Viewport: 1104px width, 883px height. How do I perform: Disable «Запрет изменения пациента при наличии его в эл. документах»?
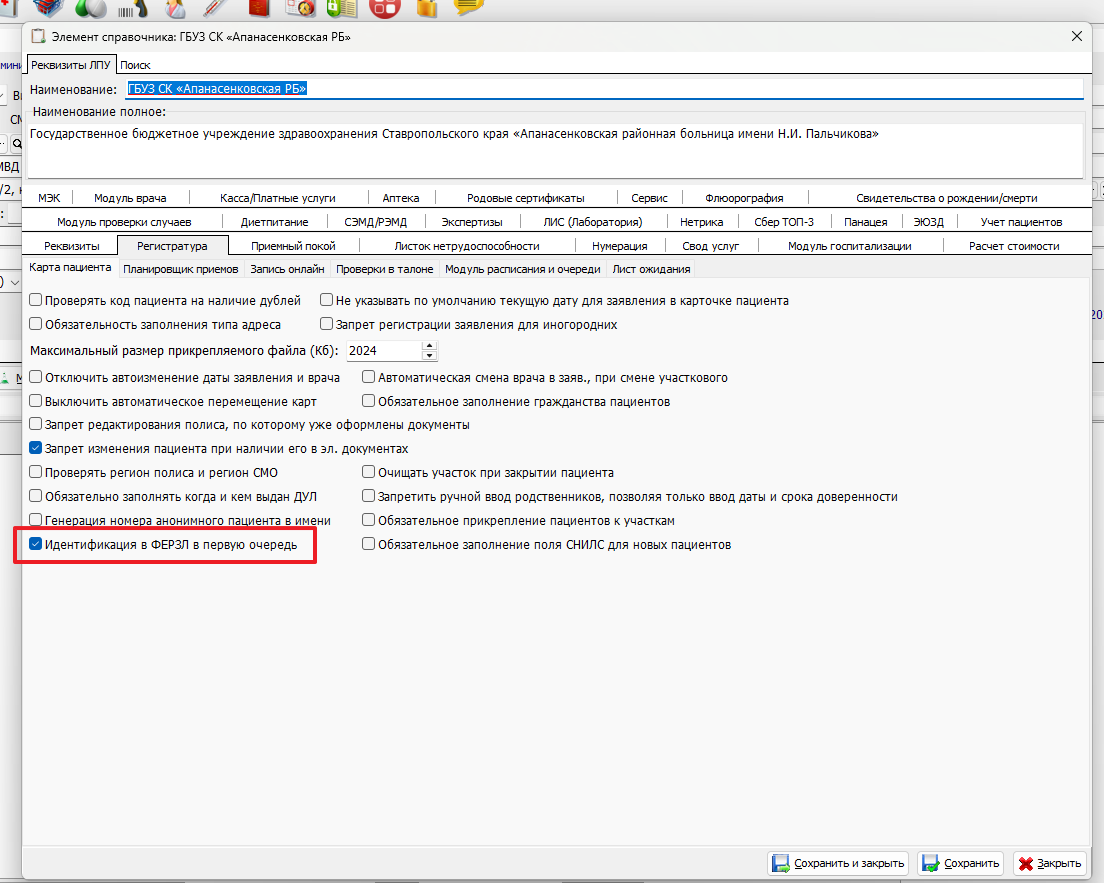click(x=35, y=448)
